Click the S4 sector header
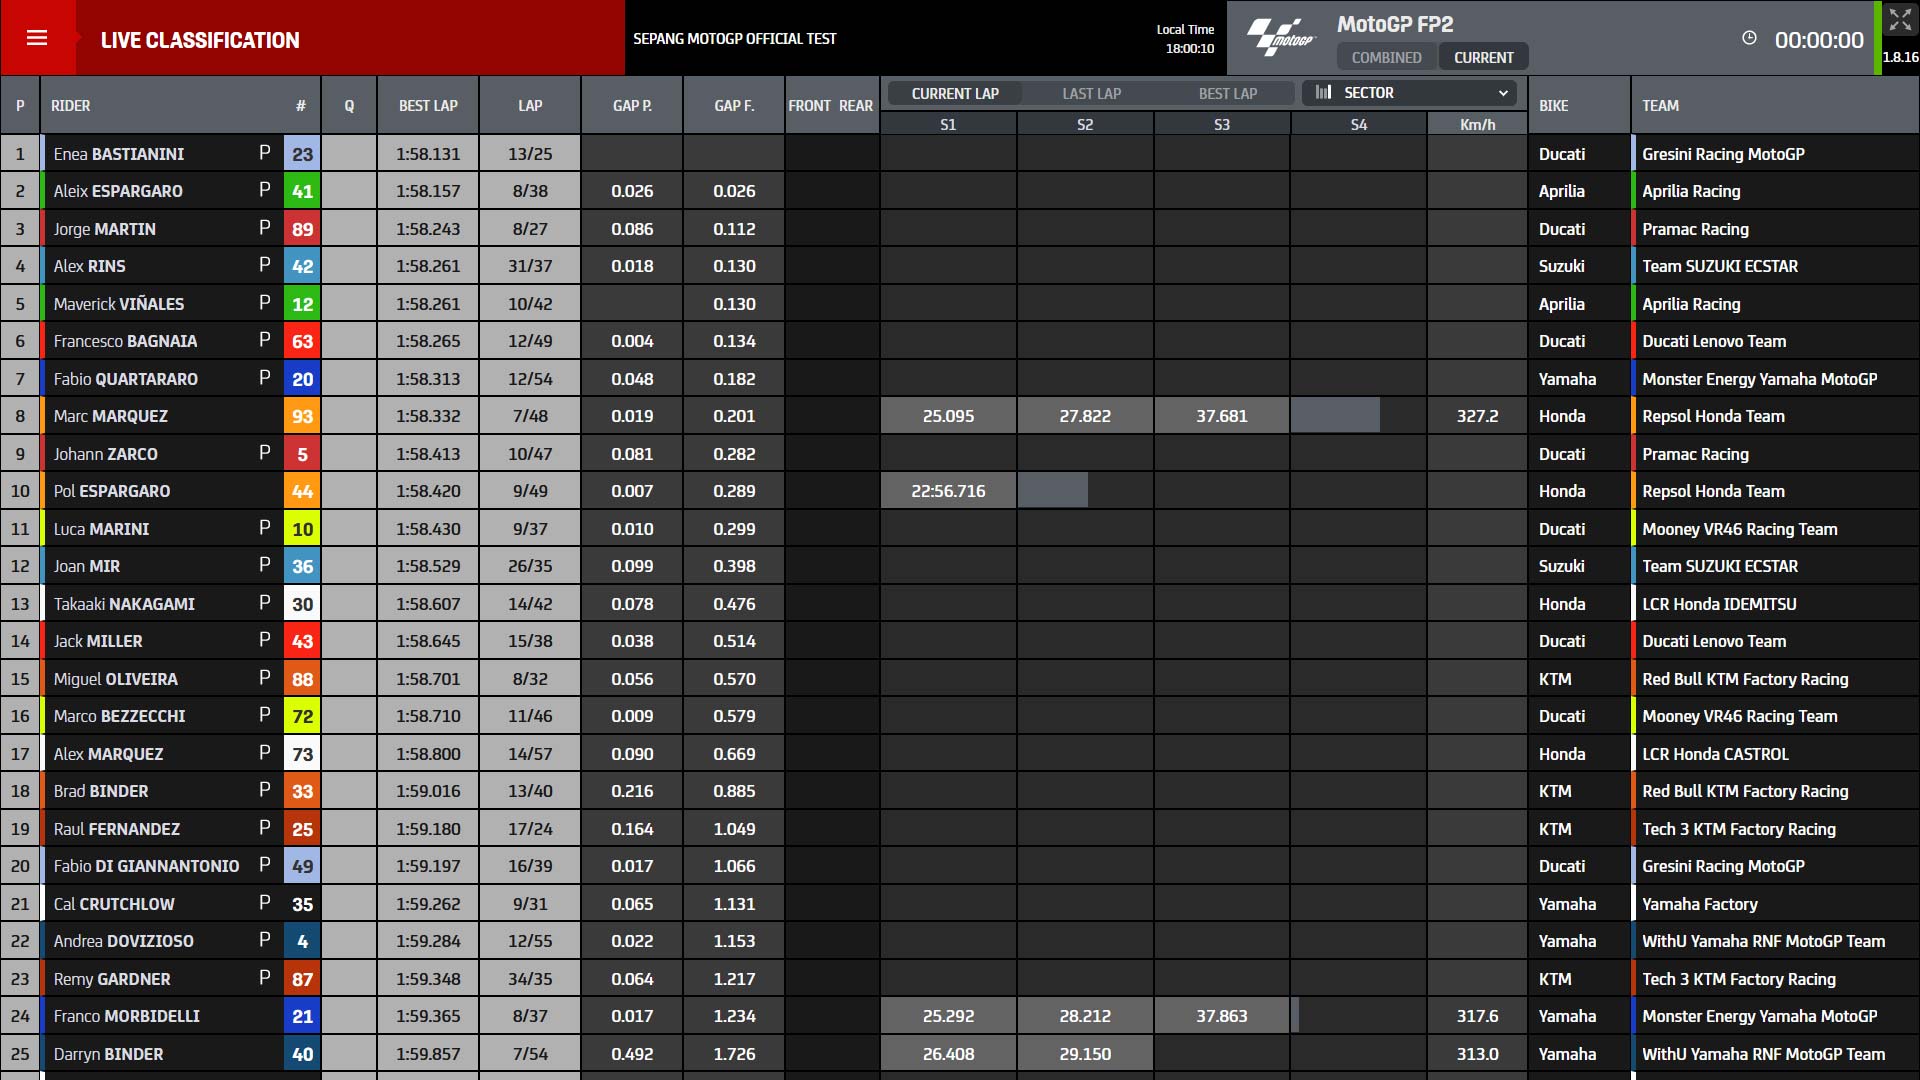The width and height of the screenshot is (1920, 1080). (x=1358, y=124)
